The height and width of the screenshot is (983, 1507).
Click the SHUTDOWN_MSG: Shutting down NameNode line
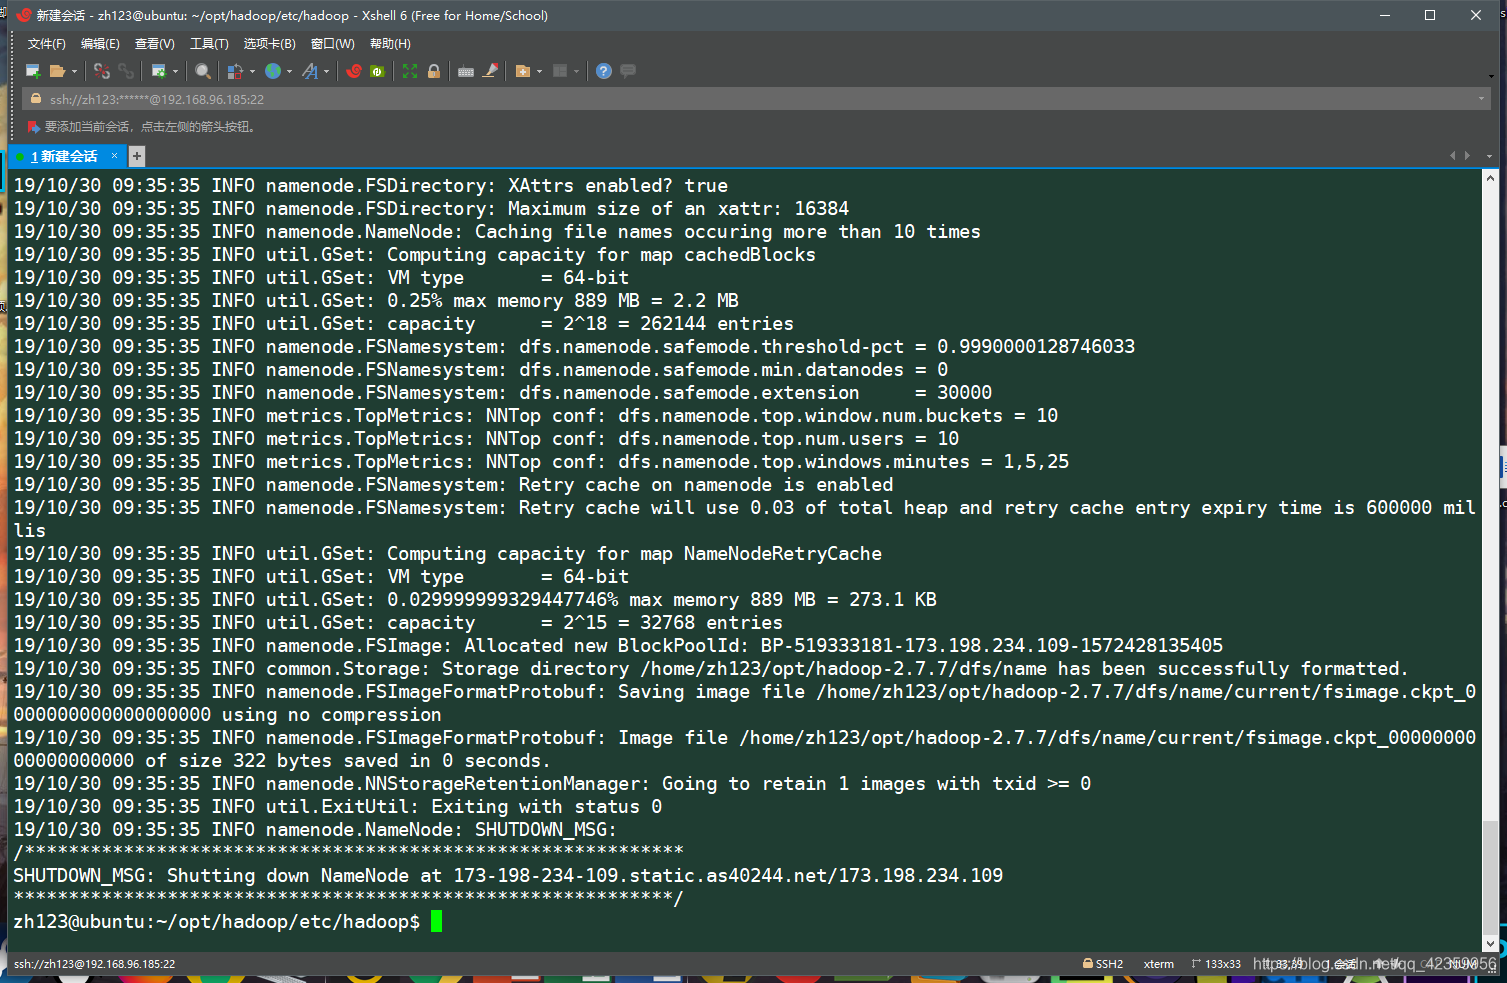[x=508, y=876]
